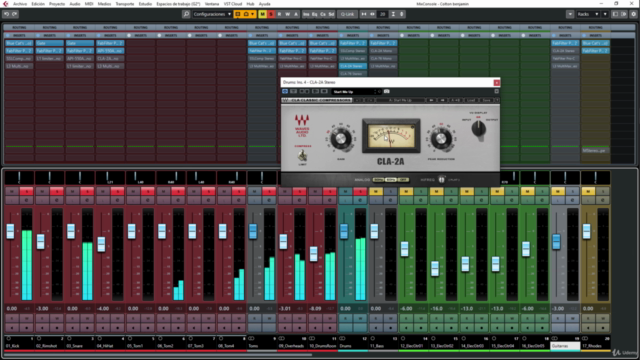Screen dimensions: 640x360
Task: Expand the Routing rack header on first channel
Action: (19, 28)
